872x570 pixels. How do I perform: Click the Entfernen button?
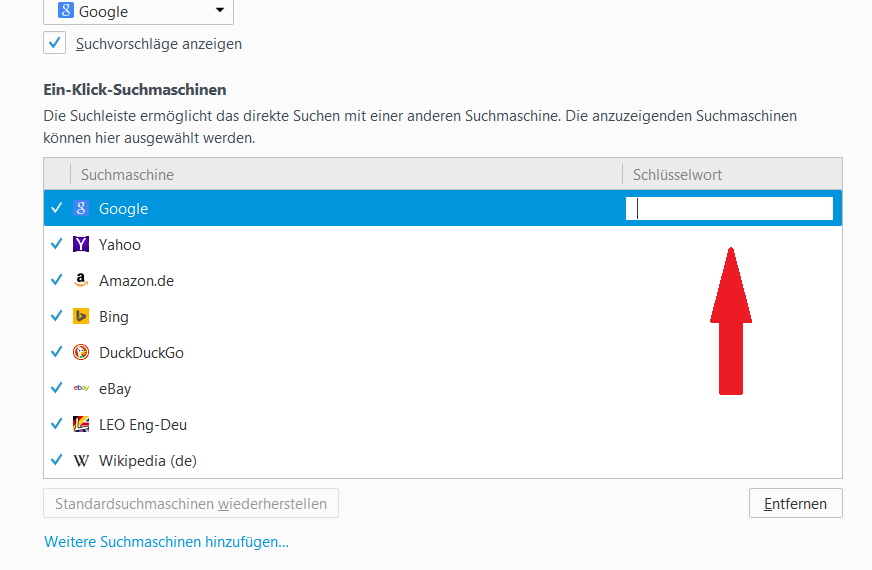point(795,504)
